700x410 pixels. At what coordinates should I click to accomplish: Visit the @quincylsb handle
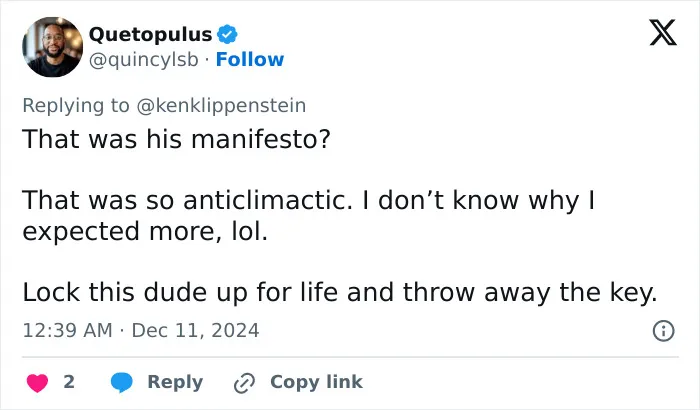pos(143,60)
